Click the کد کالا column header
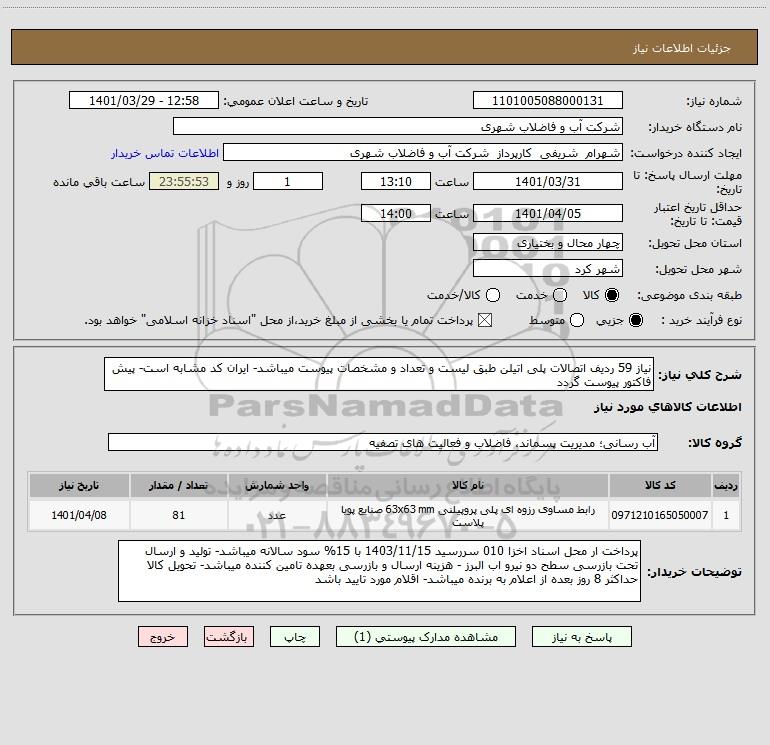770x745 pixels. pos(660,486)
